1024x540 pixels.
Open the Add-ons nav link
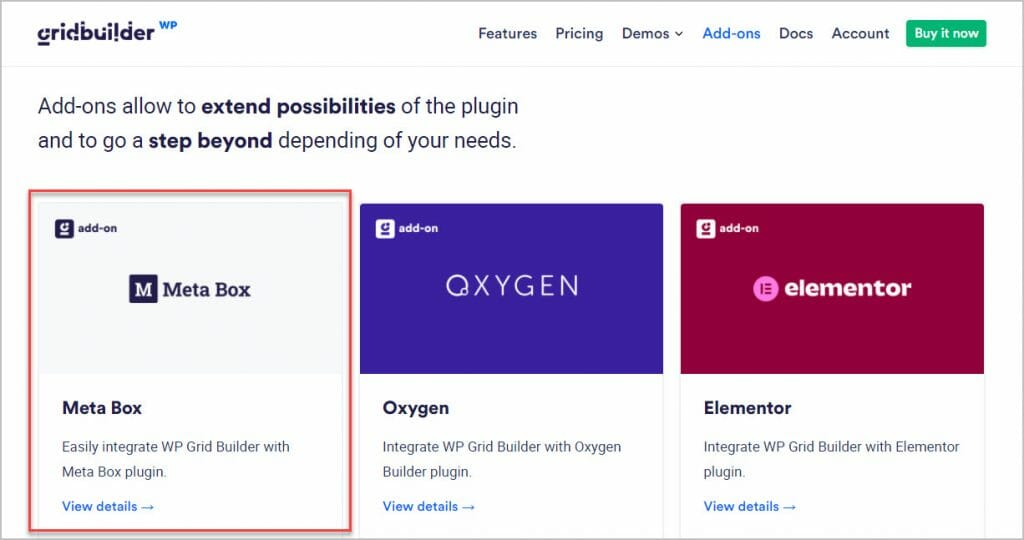[731, 33]
